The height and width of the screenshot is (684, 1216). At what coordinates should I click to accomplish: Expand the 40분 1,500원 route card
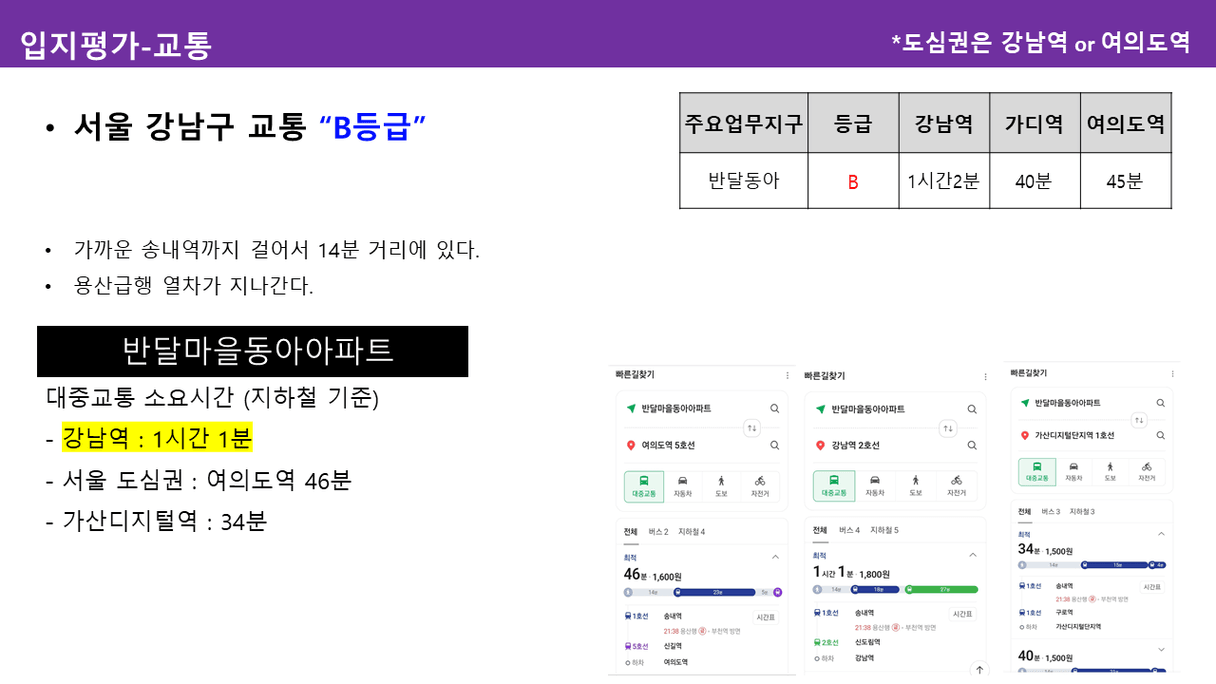pyautogui.click(x=1161, y=649)
